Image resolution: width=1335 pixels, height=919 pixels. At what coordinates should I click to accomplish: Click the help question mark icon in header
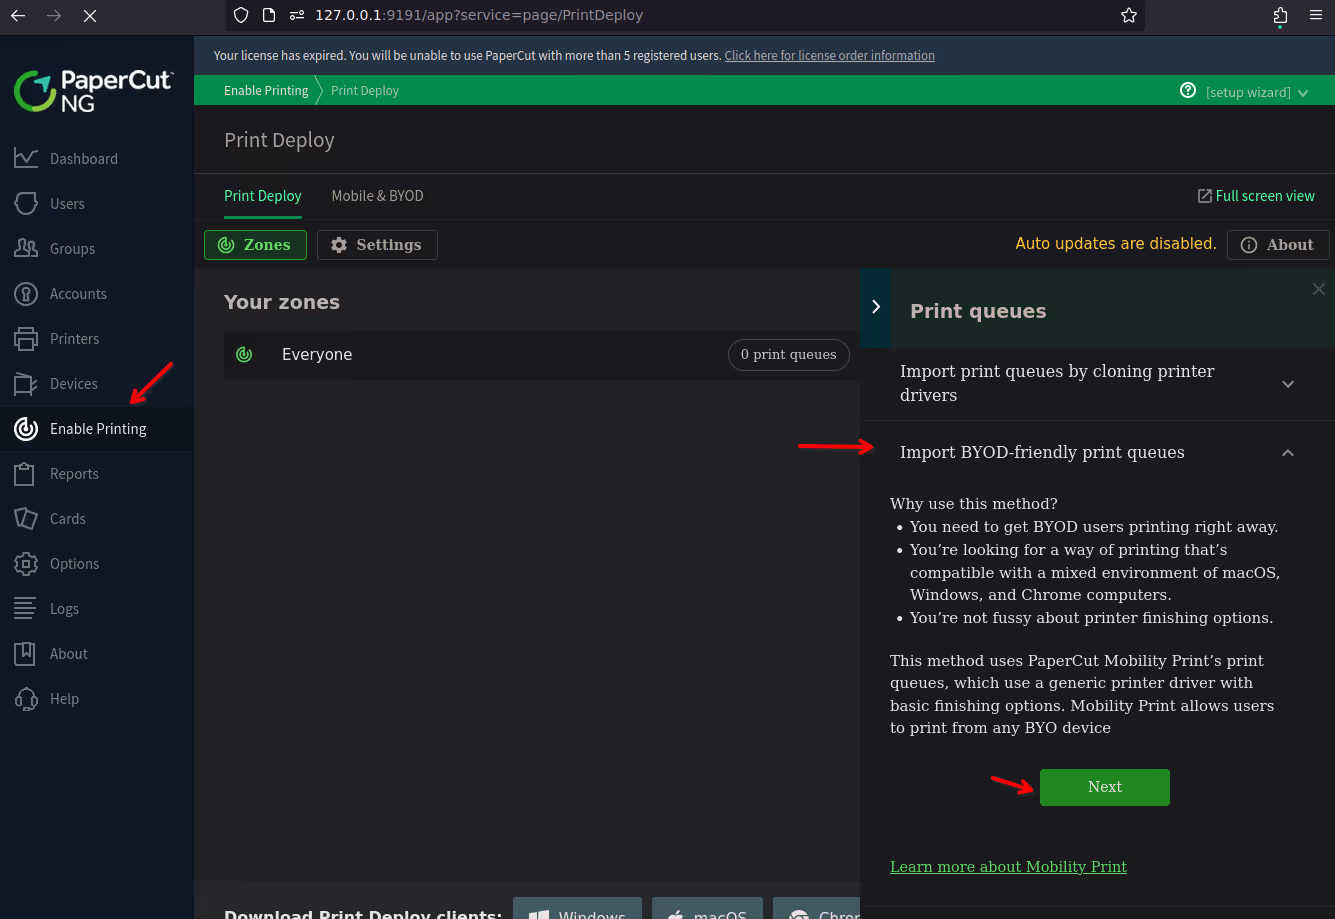[x=1188, y=90]
